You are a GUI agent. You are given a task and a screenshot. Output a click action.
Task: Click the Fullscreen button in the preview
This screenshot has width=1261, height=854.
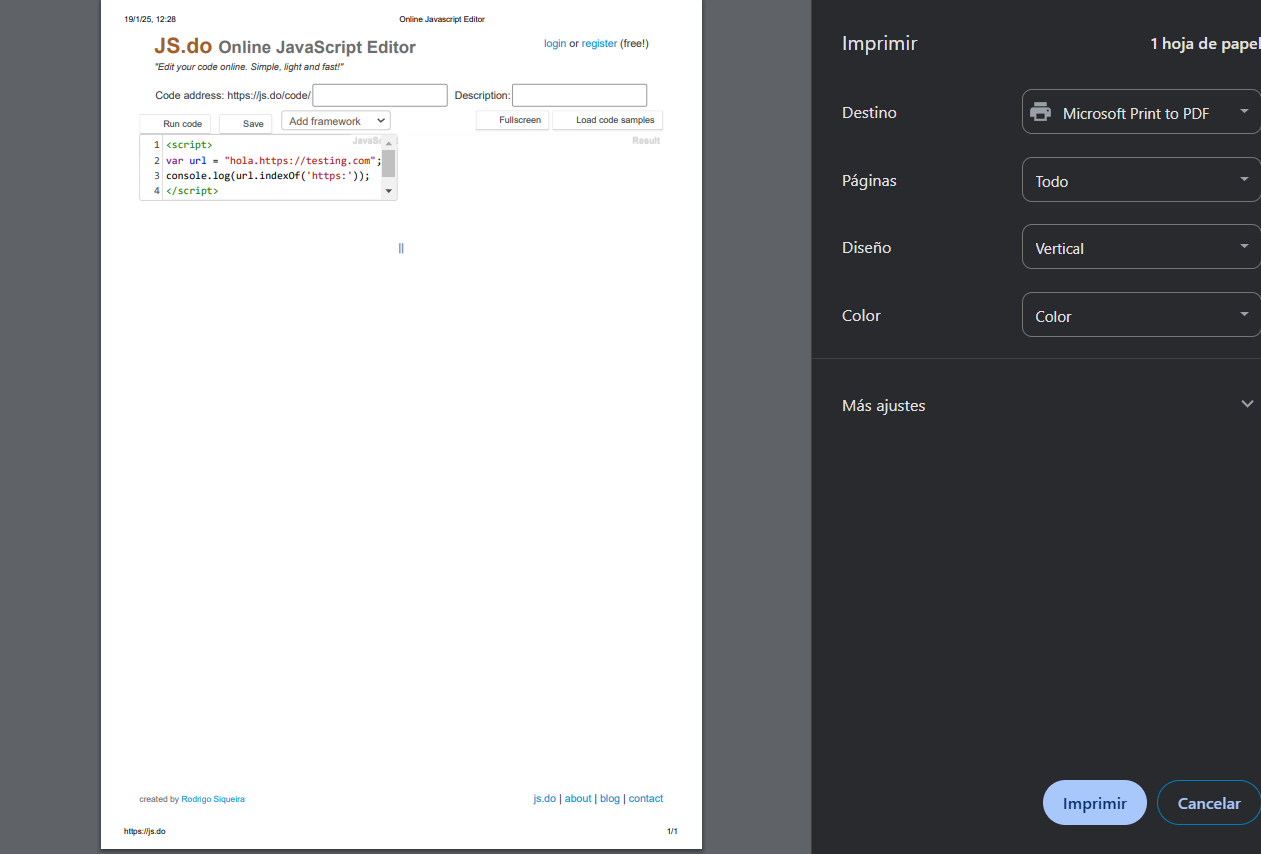point(513,120)
